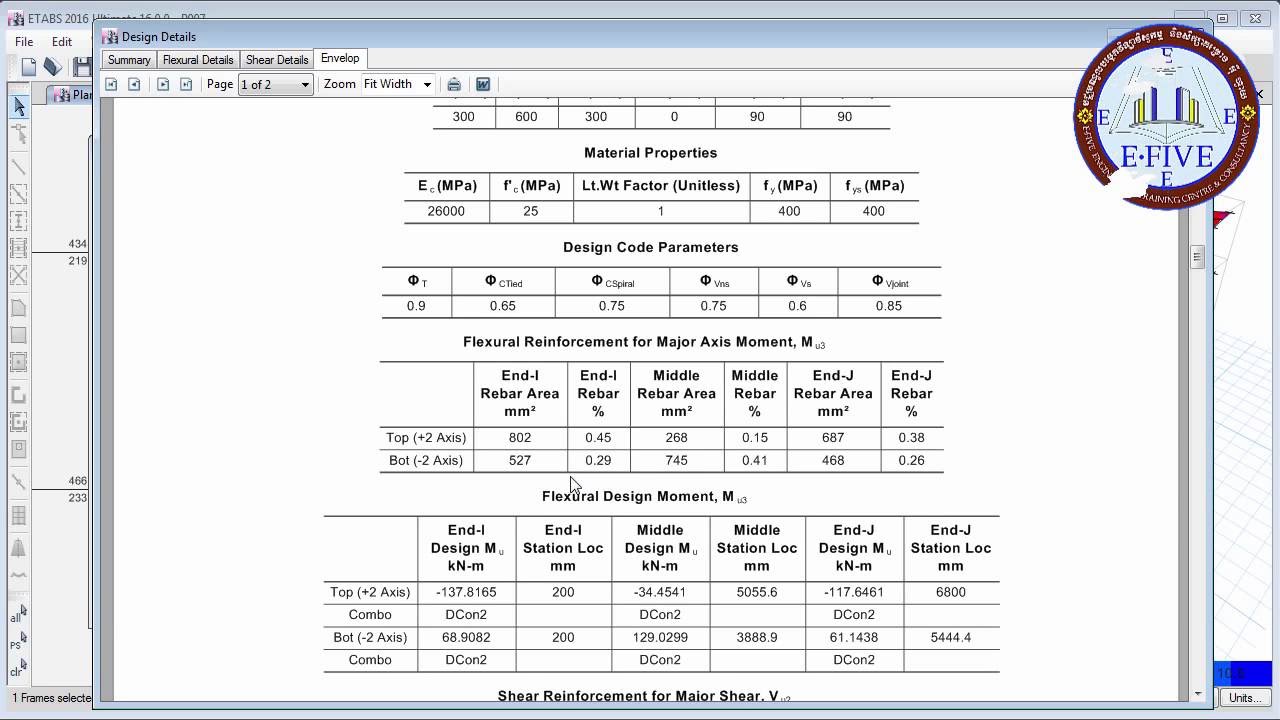This screenshot has width=1280, height=720.
Task: Switch to the Flexural Details tab
Action: click(198, 60)
